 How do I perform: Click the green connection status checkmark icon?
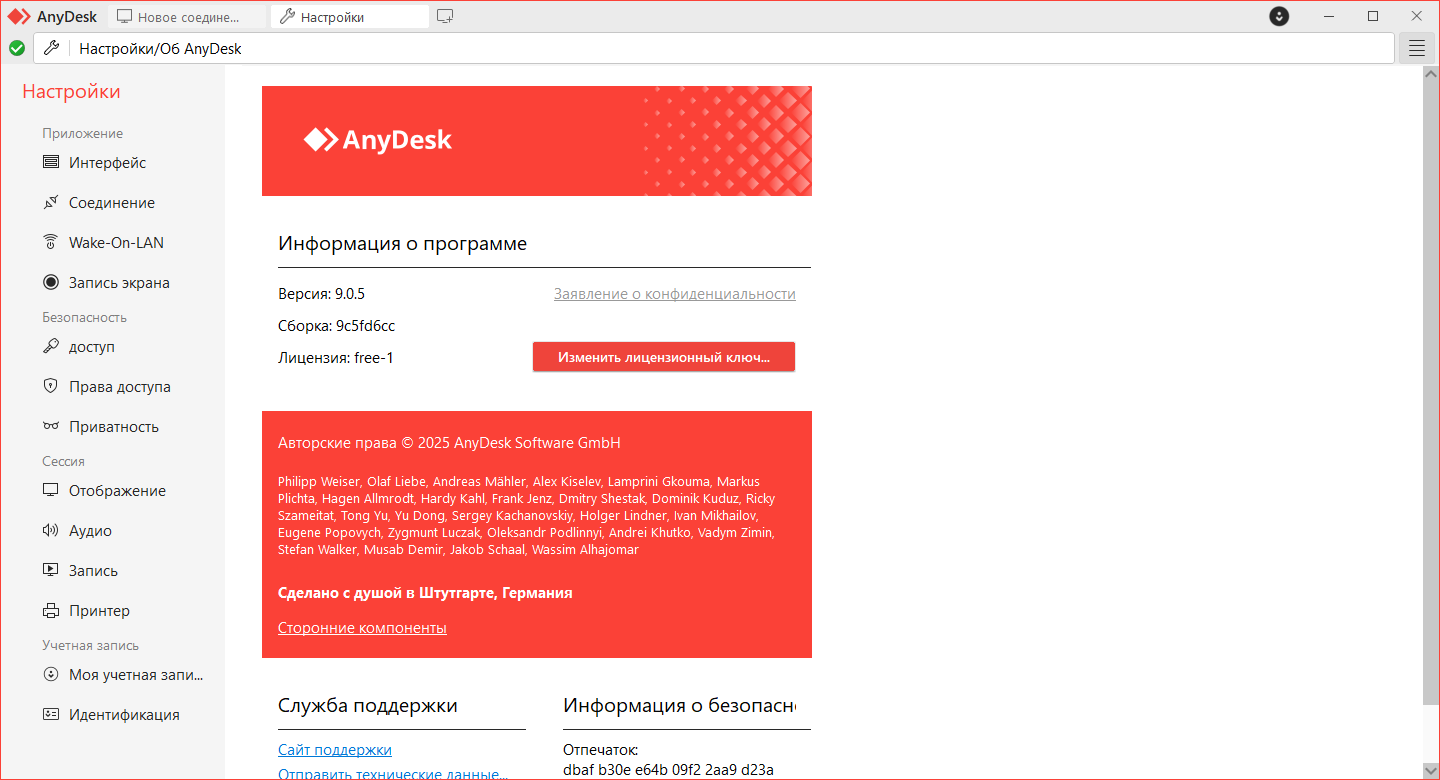[x=17, y=48]
